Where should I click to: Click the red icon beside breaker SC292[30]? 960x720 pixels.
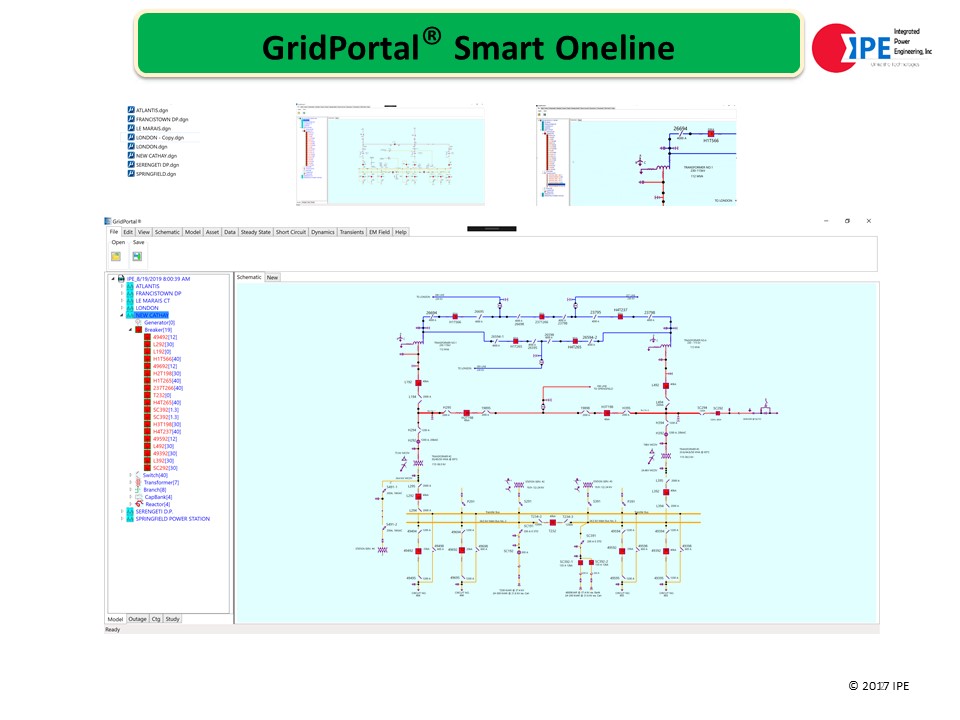coord(147,468)
